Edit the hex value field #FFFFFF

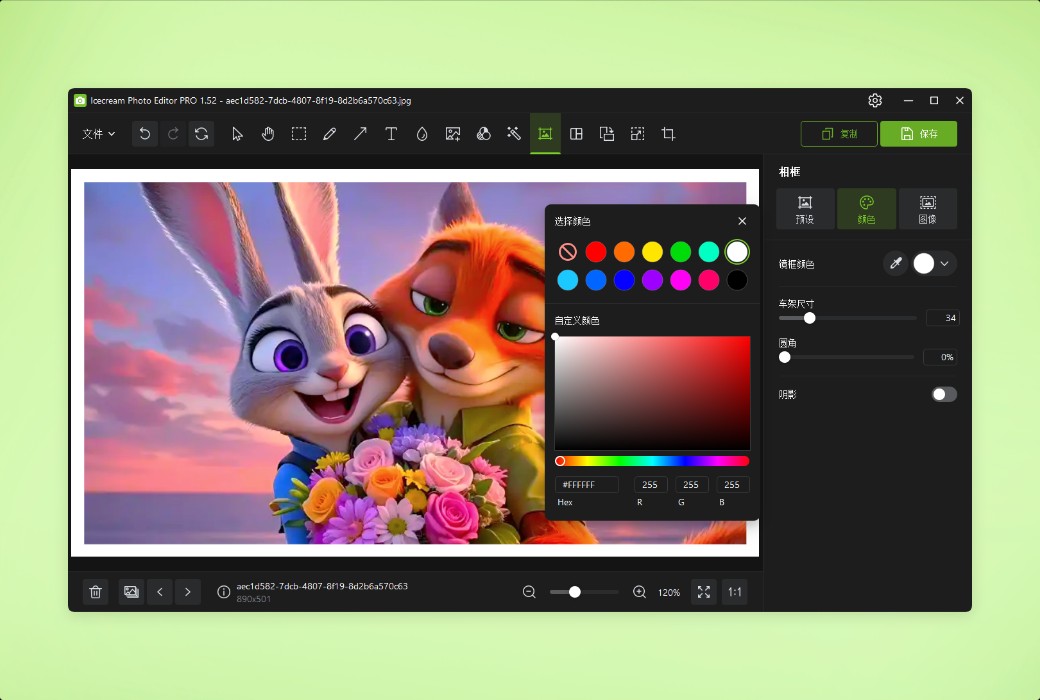[x=586, y=484]
